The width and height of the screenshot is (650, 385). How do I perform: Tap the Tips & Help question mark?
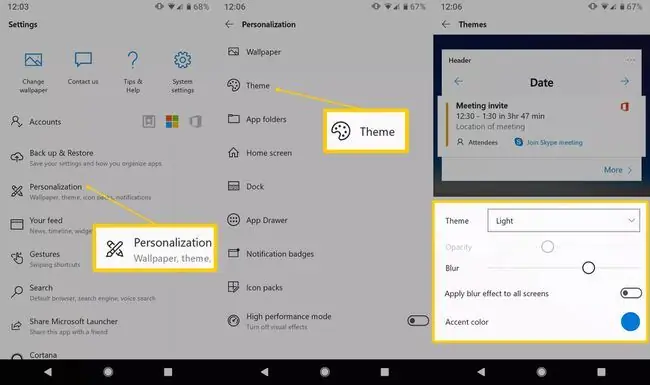[133, 60]
